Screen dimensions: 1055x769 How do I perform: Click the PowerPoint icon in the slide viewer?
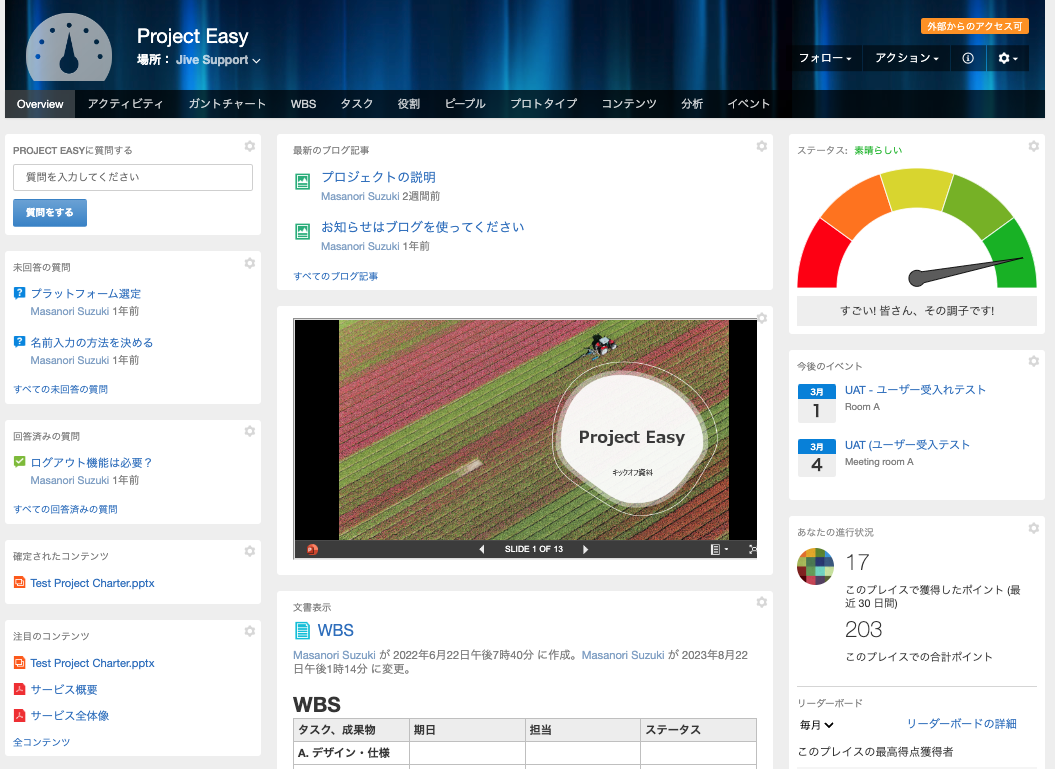click(312, 549)
